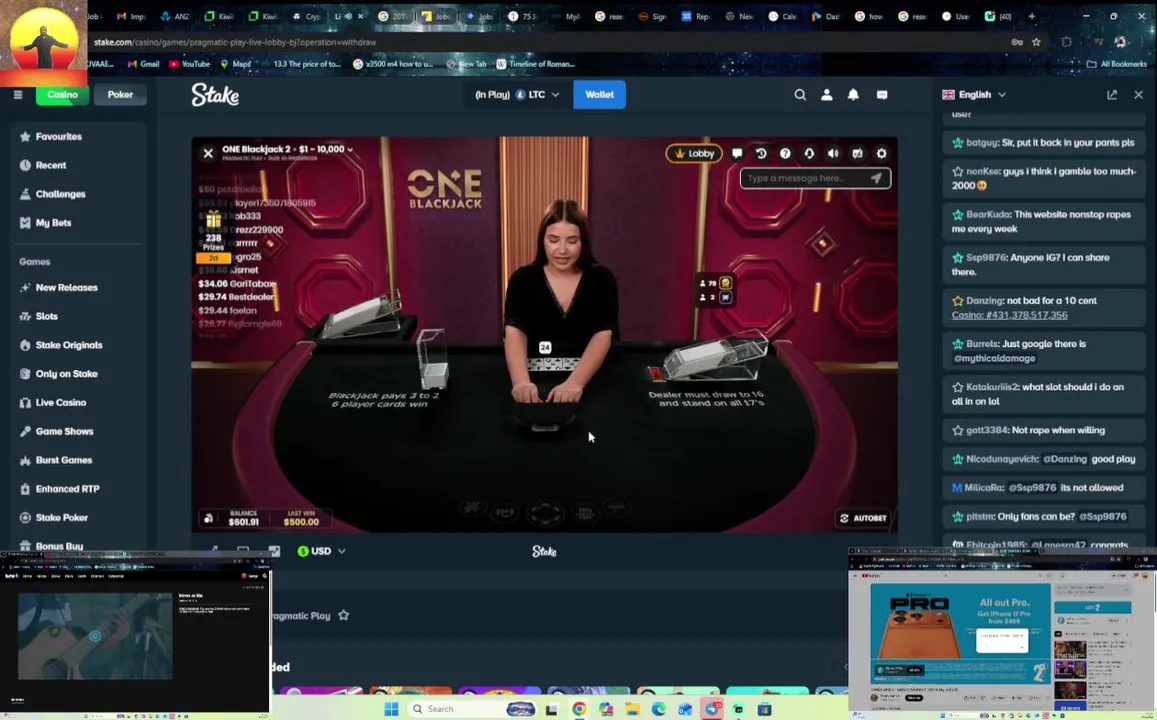This screenshot has height=720, width=1157.
Task: Open game settings gear icon
Action: click(881, 153)
